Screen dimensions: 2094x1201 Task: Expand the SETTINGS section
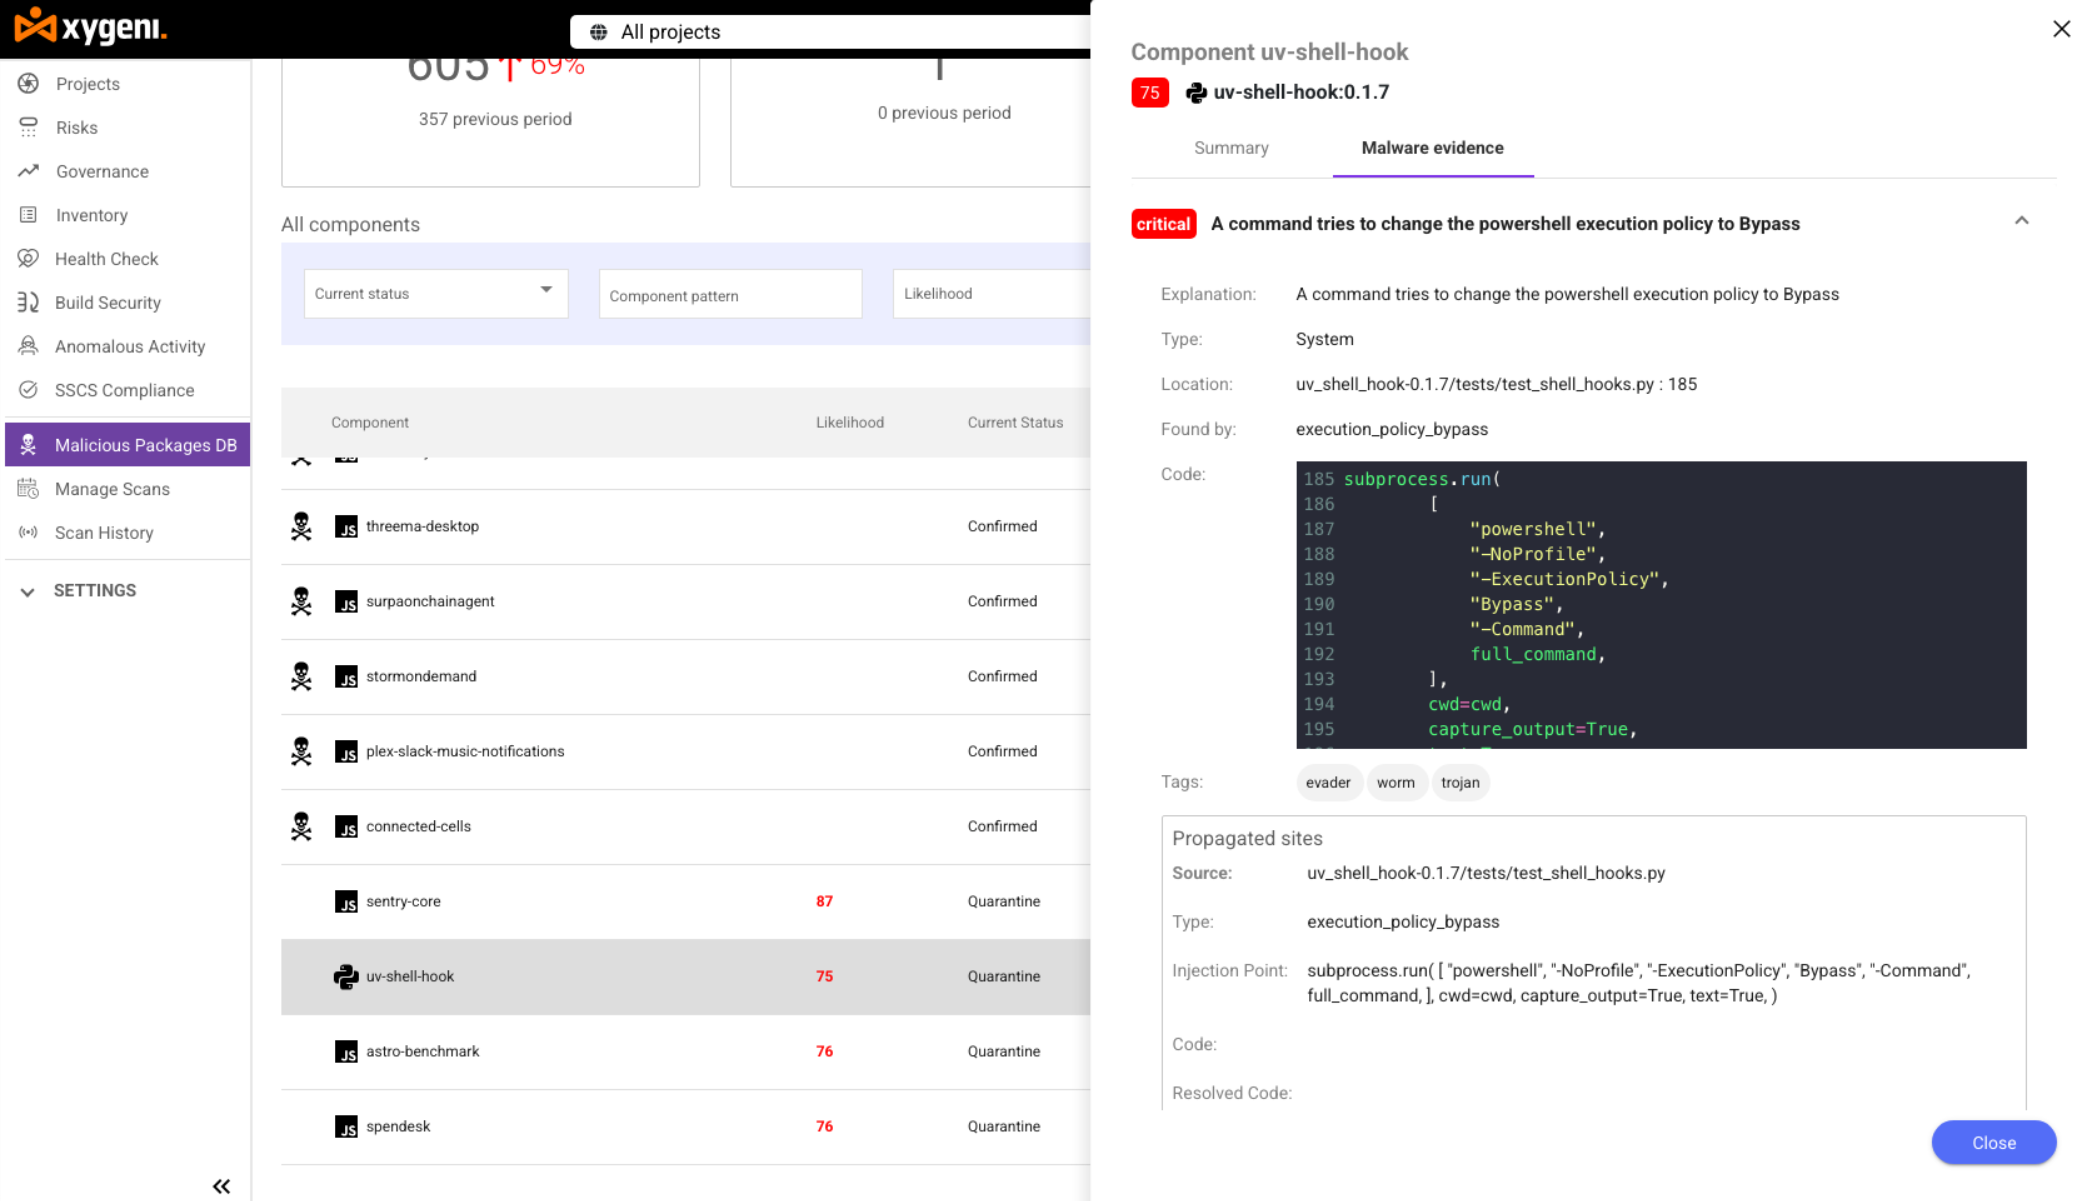(x=94, y=591)
